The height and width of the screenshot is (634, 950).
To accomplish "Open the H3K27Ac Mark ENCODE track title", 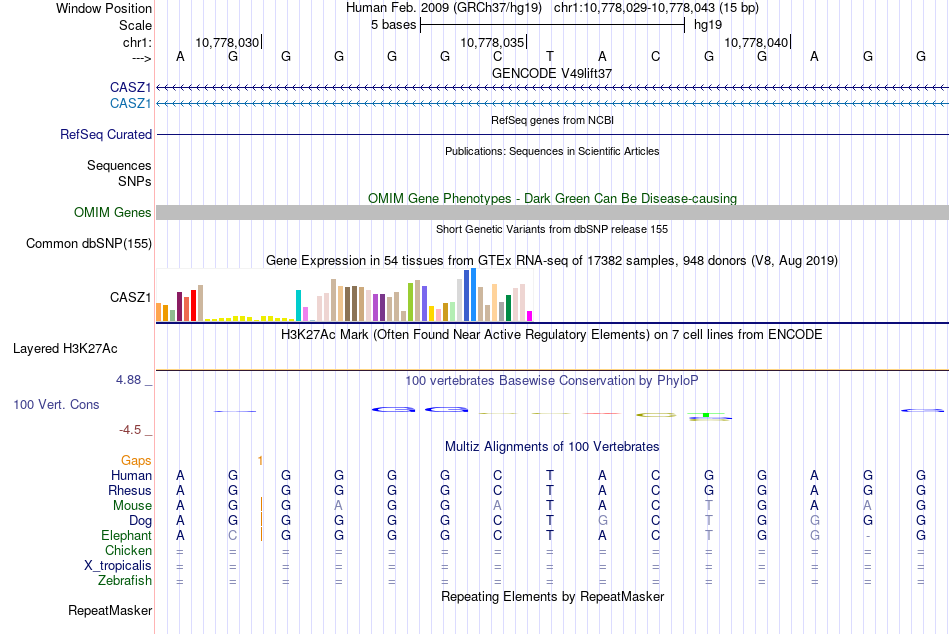I will pos(552,335).
